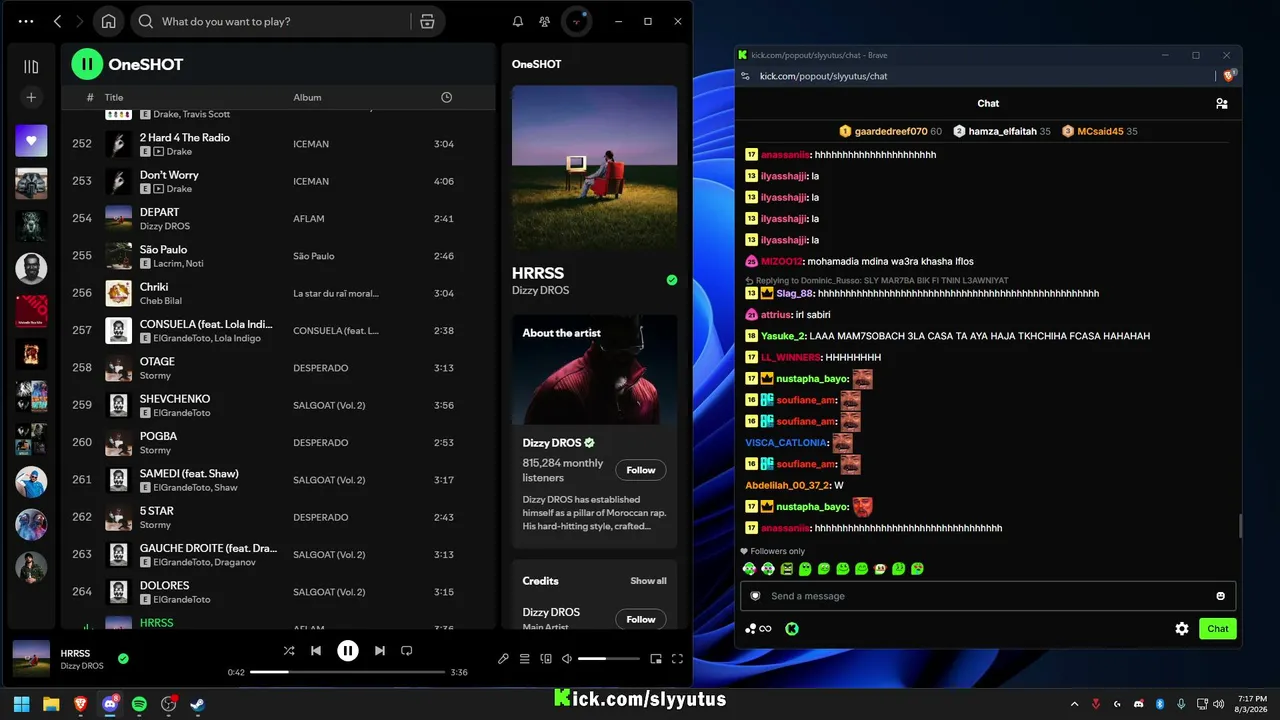Toggle saved checkmark in the playback bar
Viewport: 1280px width, 720px height.
pyautogui.click(x=123, y=658)
